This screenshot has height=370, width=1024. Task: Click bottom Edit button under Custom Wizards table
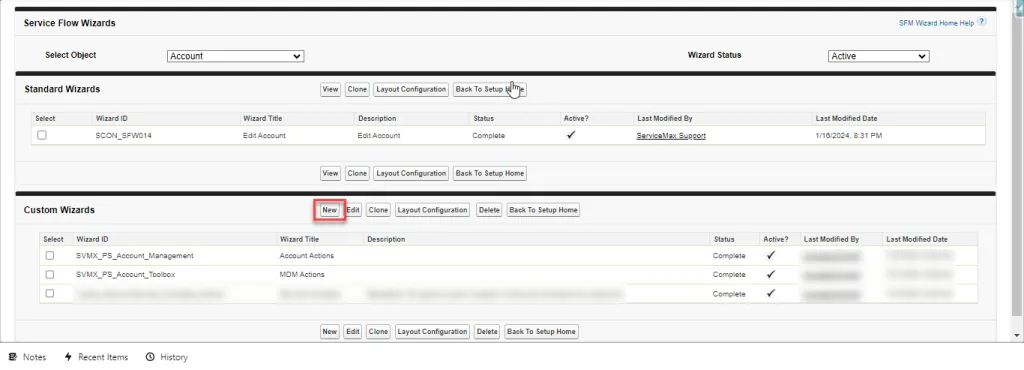click(353, 331)
